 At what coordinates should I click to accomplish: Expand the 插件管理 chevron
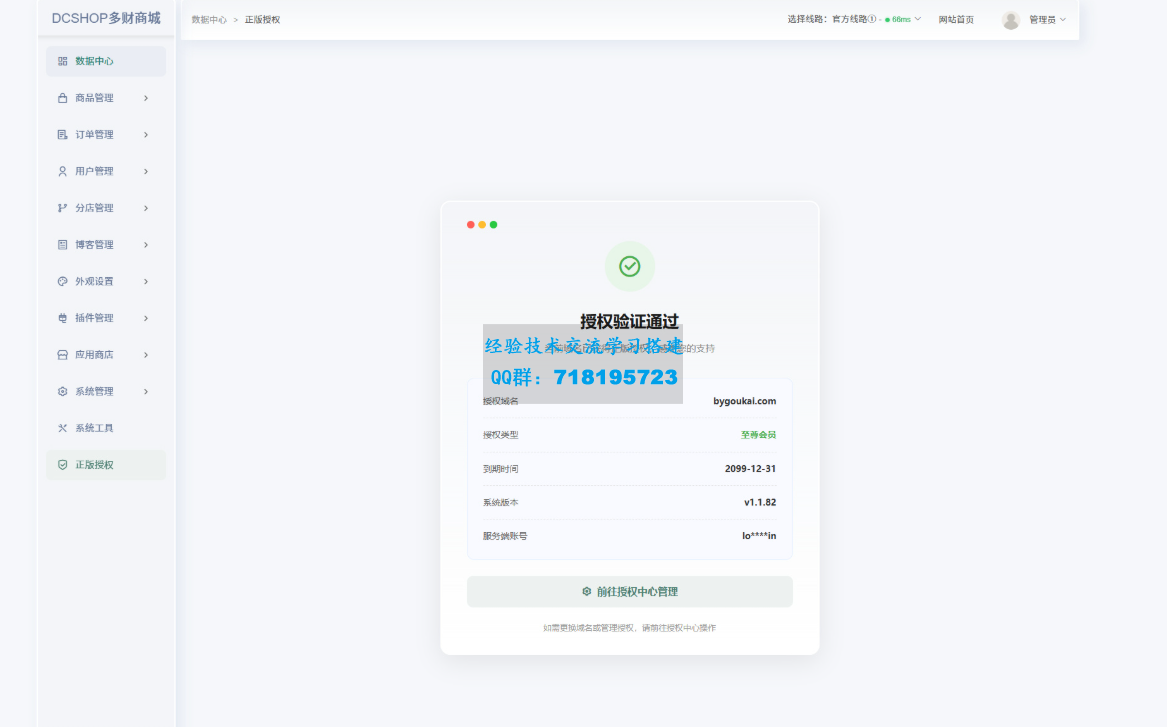(x=146, y=318)
